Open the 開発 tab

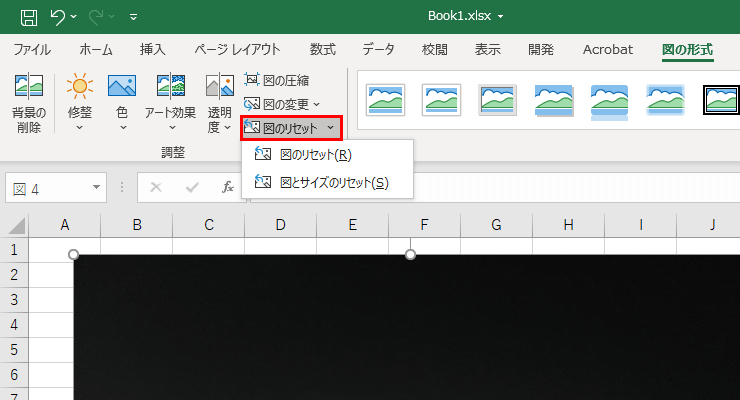(540, 50)
